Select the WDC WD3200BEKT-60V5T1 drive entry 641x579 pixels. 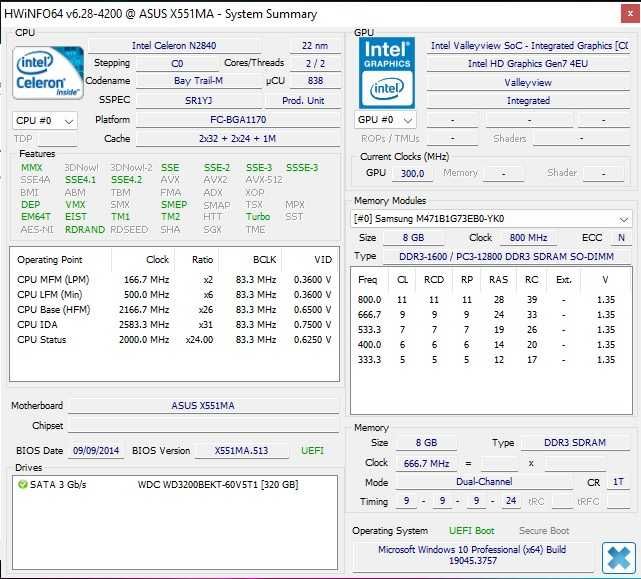pyautogui.click(x=175, y=485)
